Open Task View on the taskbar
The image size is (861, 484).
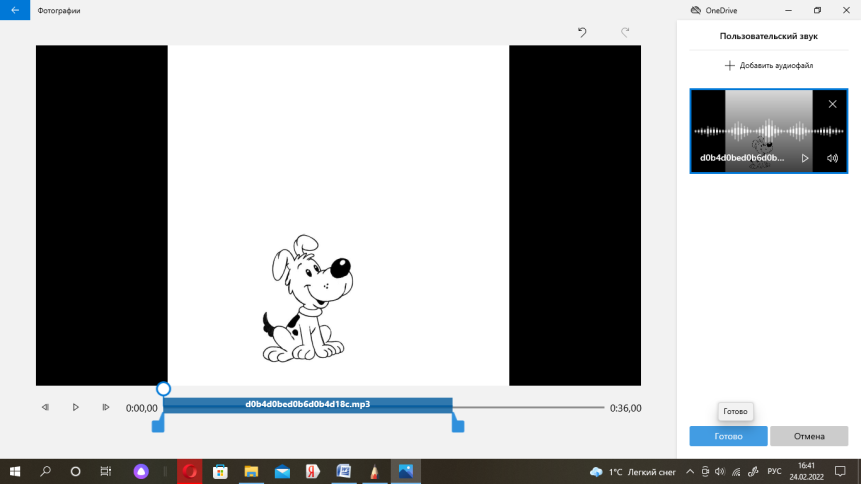click(x=105, y=471)
